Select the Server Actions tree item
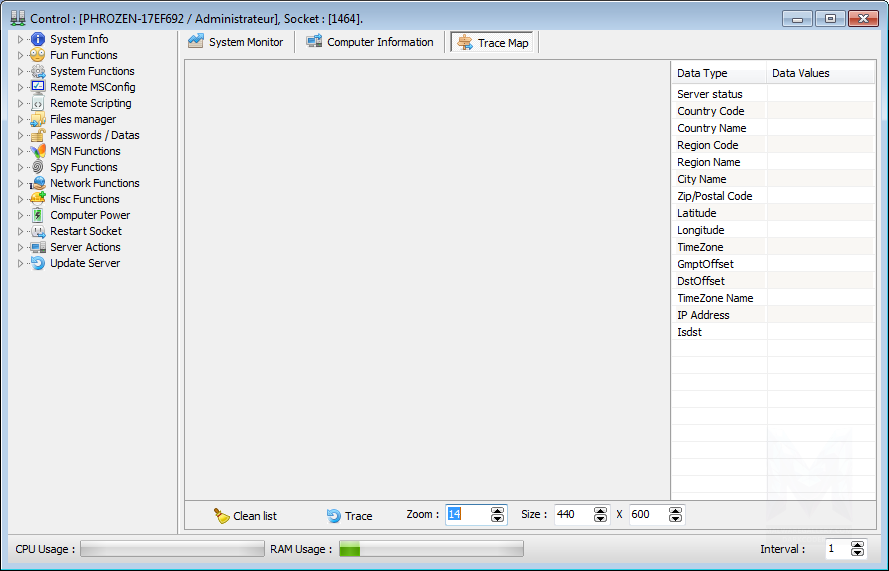 [x=85, y=247]
